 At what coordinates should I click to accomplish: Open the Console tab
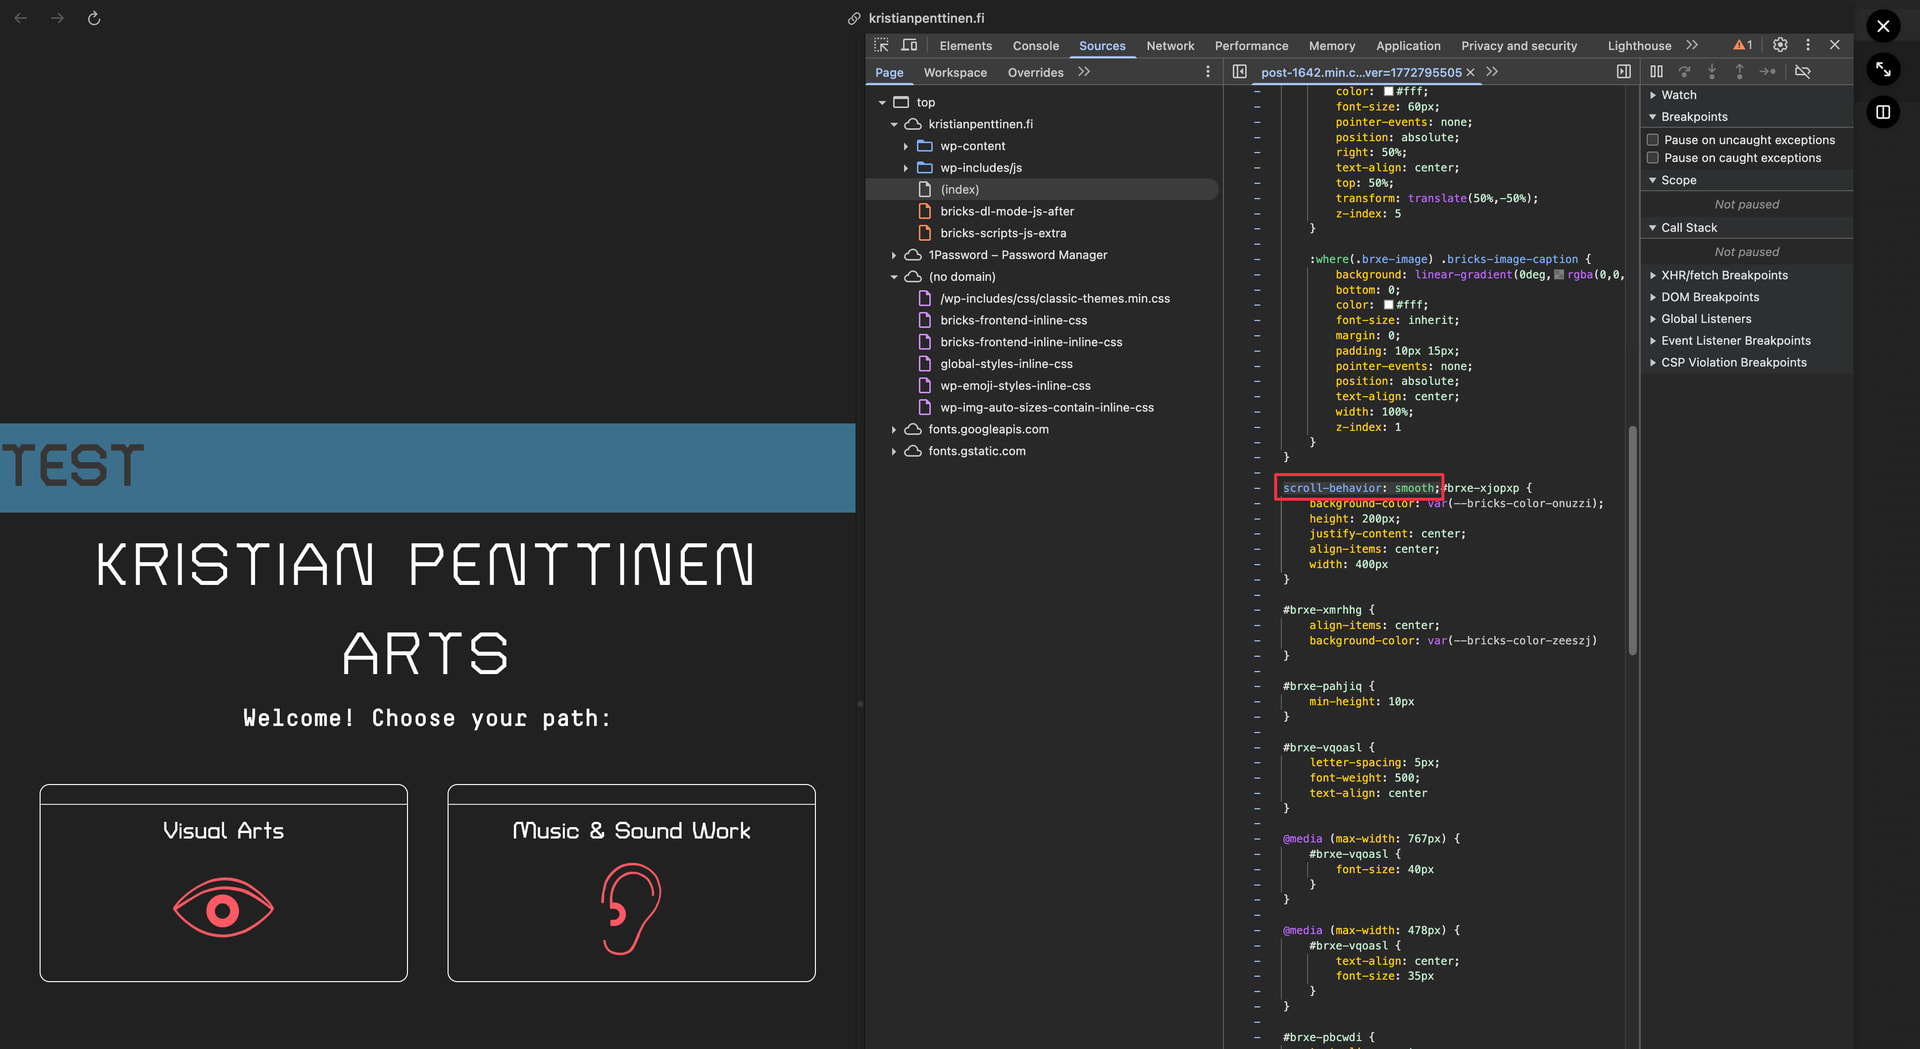pyautogui.click(x=1035, y=46)
